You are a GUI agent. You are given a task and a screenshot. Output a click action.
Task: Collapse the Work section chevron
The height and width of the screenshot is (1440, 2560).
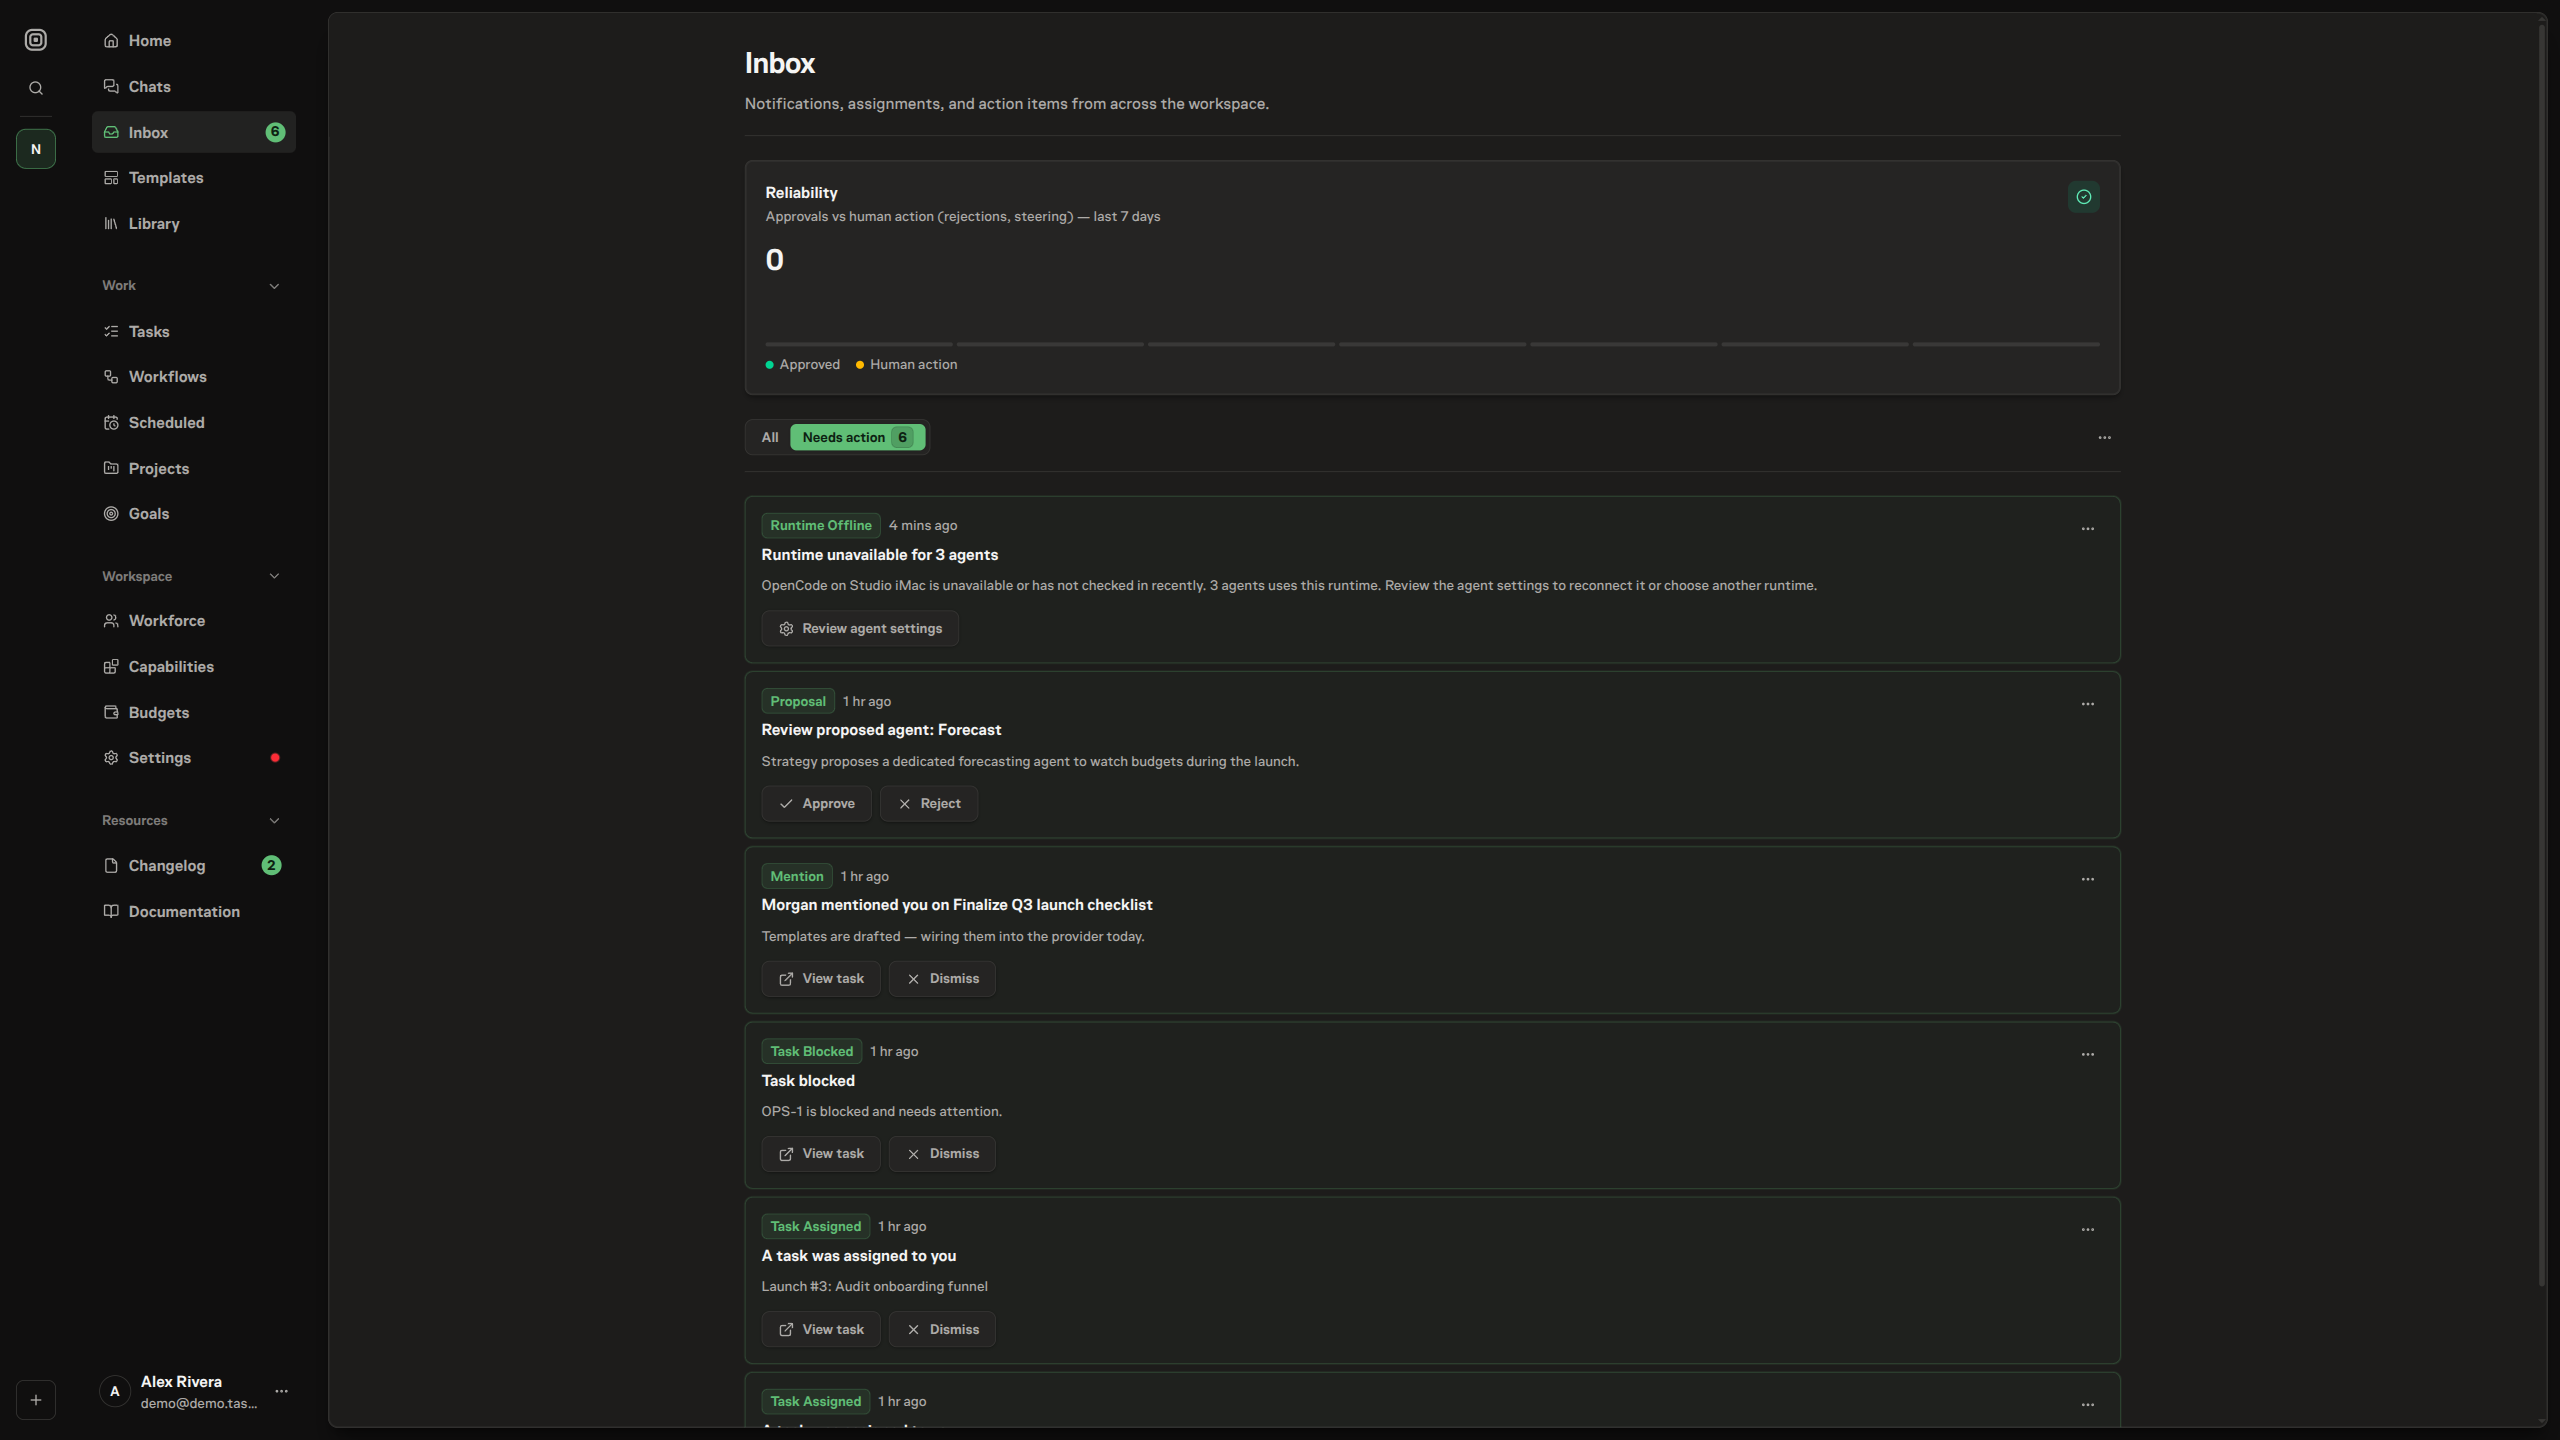(x=274, y=286)
